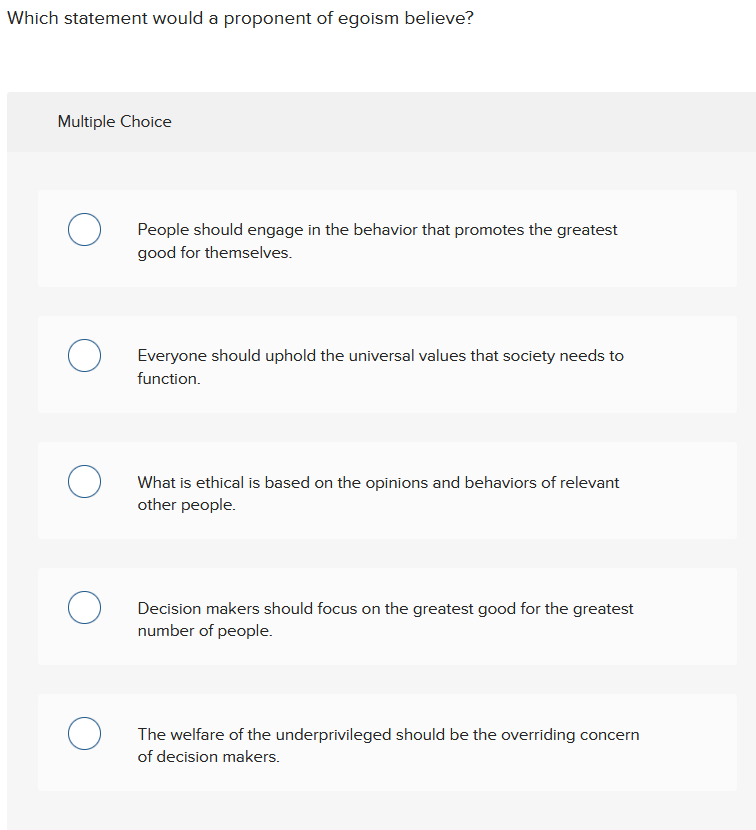Click the third answer option card
This screenshot has height=830, width=756.
pyautogui.click(x=387, y=490)
